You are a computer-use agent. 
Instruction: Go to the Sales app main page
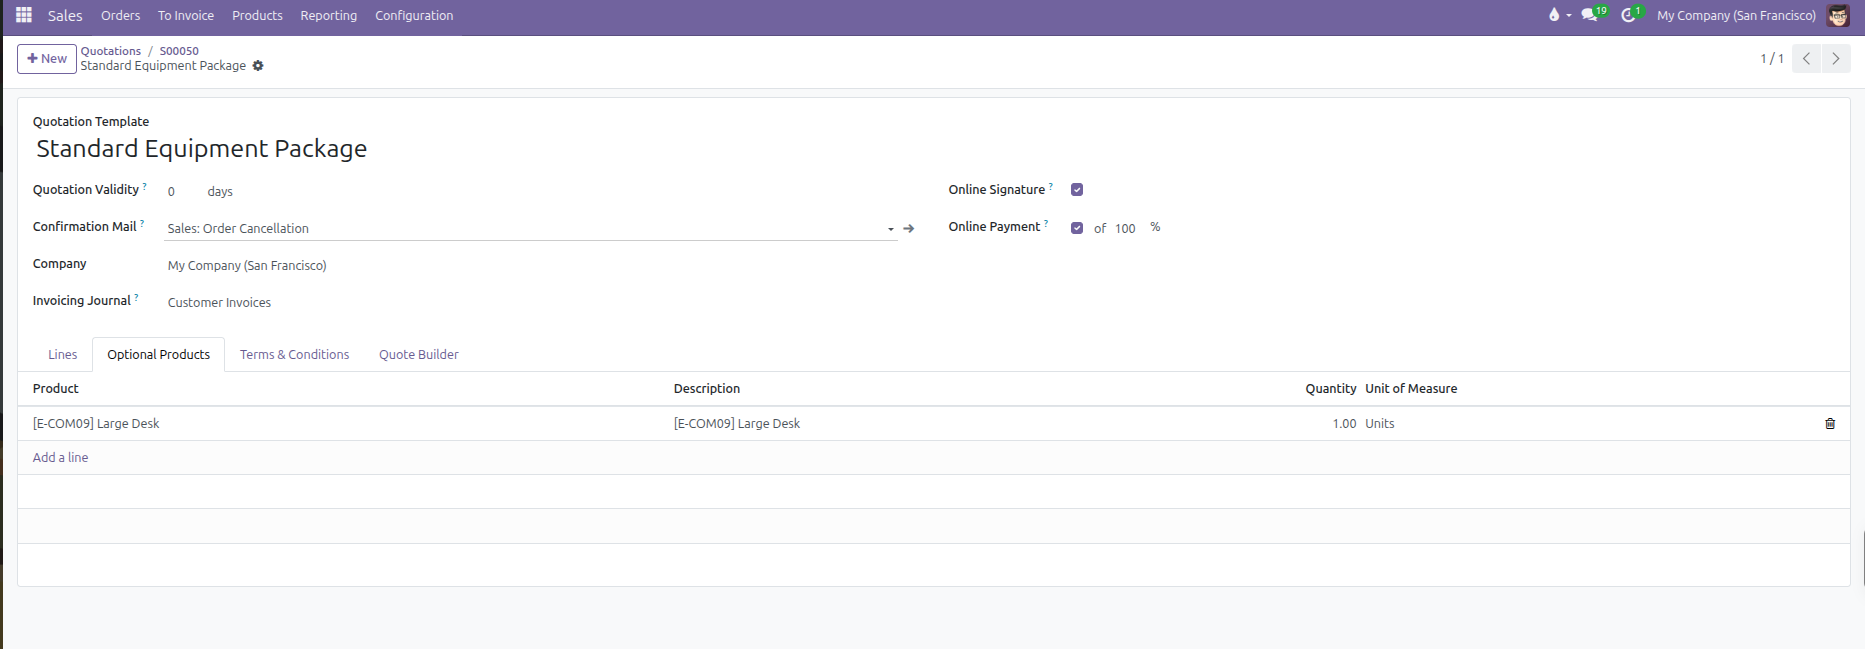pos(65,15)
